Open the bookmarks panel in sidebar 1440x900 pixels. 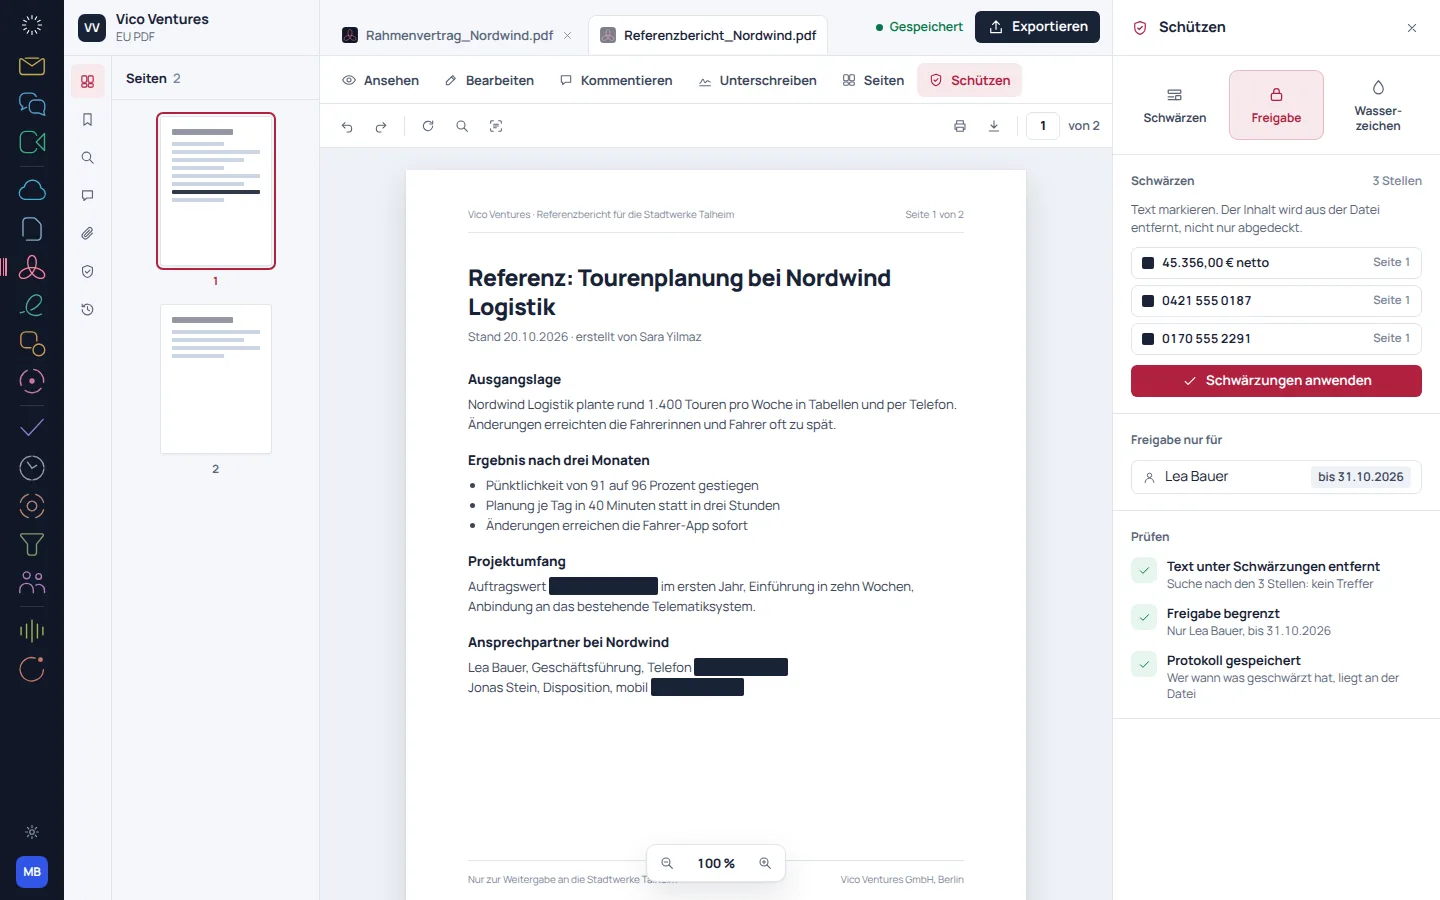coord(88,120)
